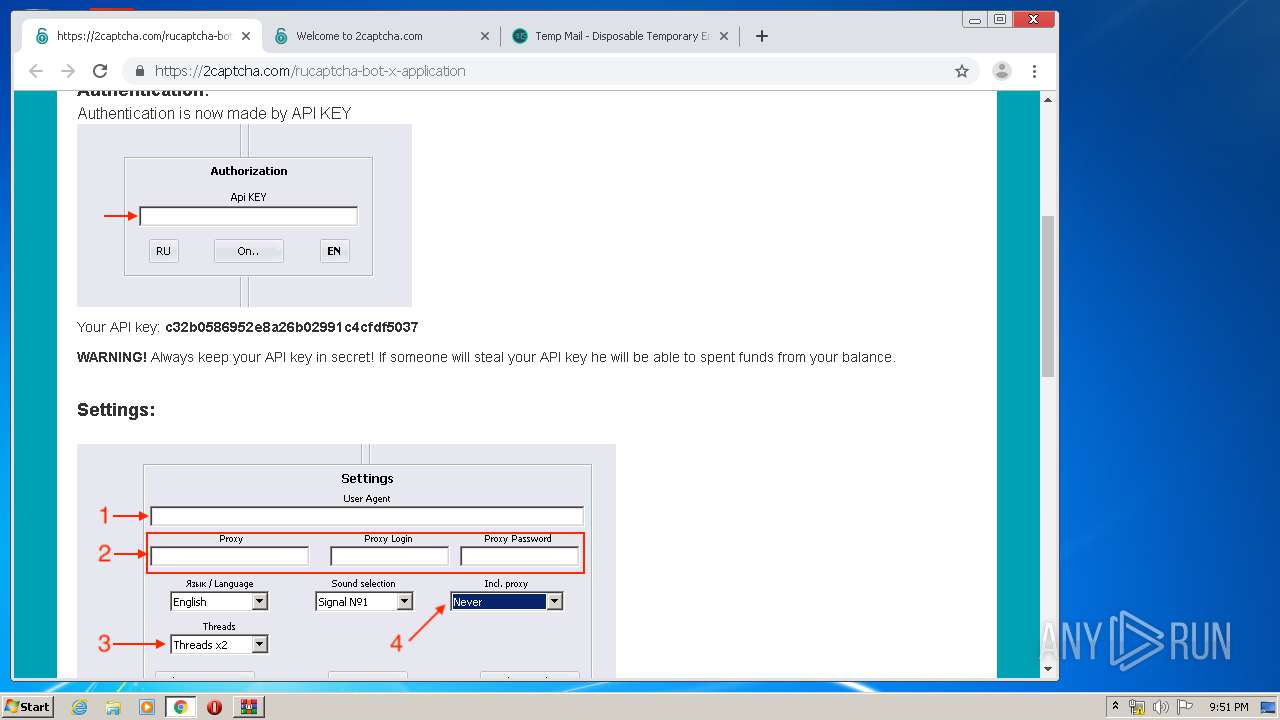Screen dimensions: 1280x720
Task: Expand the Never incl. proxy dropdown
Action: click(554, 602)
